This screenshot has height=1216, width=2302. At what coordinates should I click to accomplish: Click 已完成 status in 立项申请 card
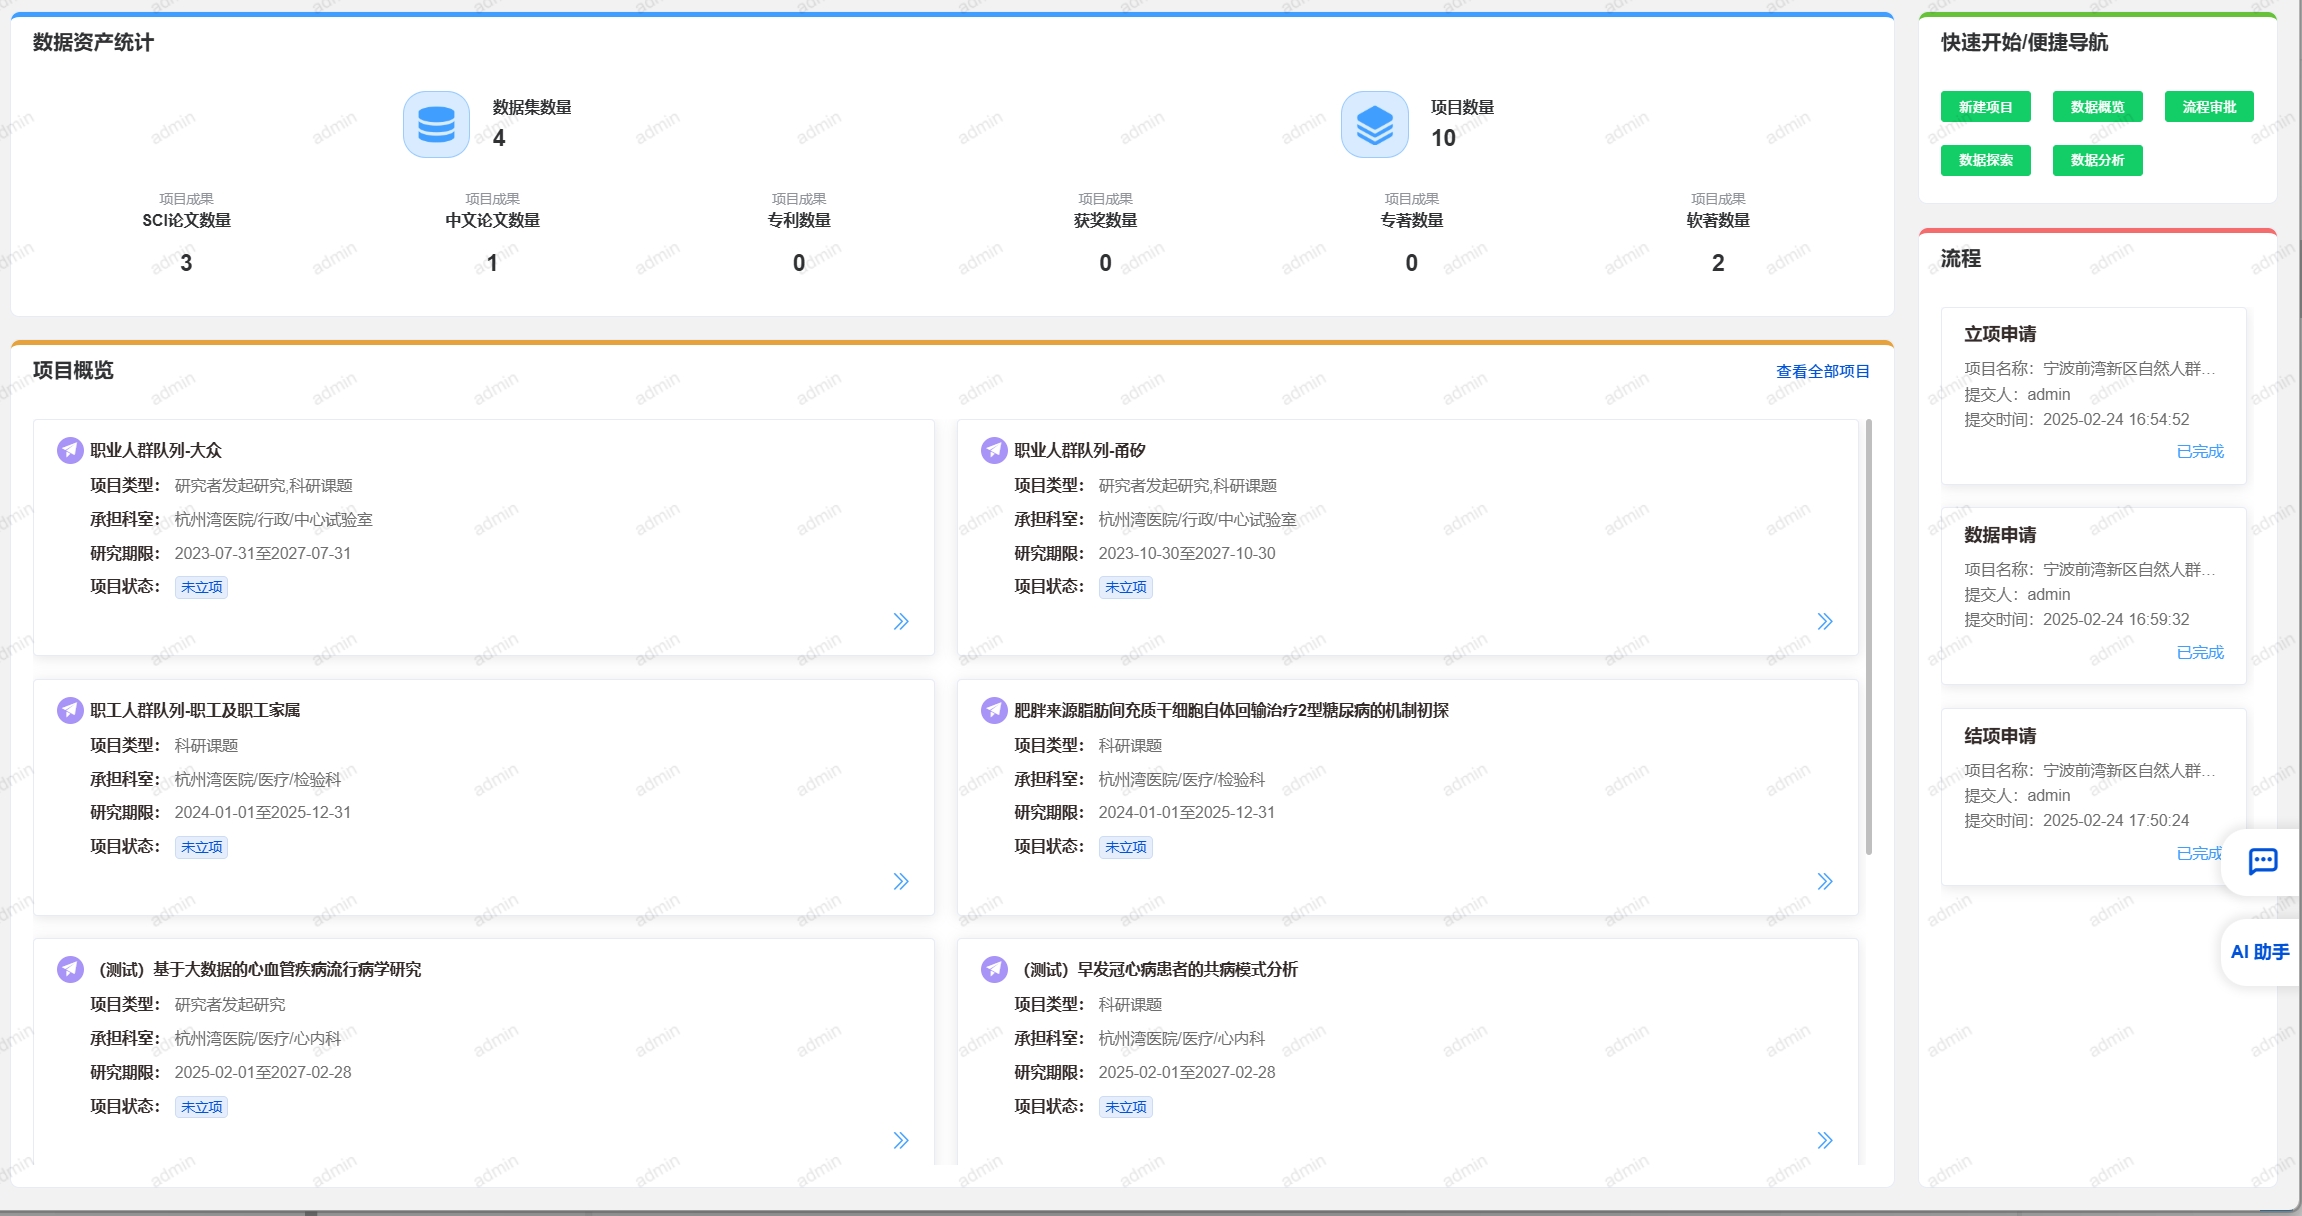coord(2200,451)
